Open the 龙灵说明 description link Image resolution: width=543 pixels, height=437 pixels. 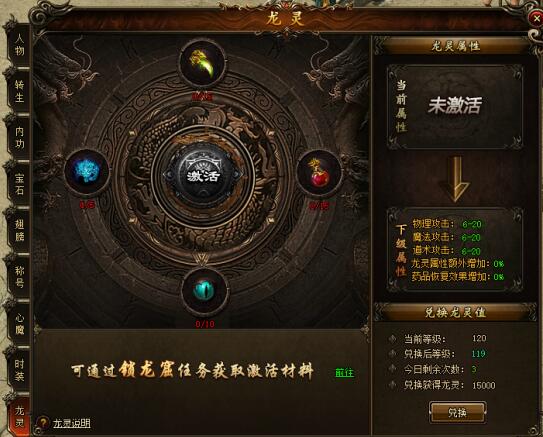(72, 423)
